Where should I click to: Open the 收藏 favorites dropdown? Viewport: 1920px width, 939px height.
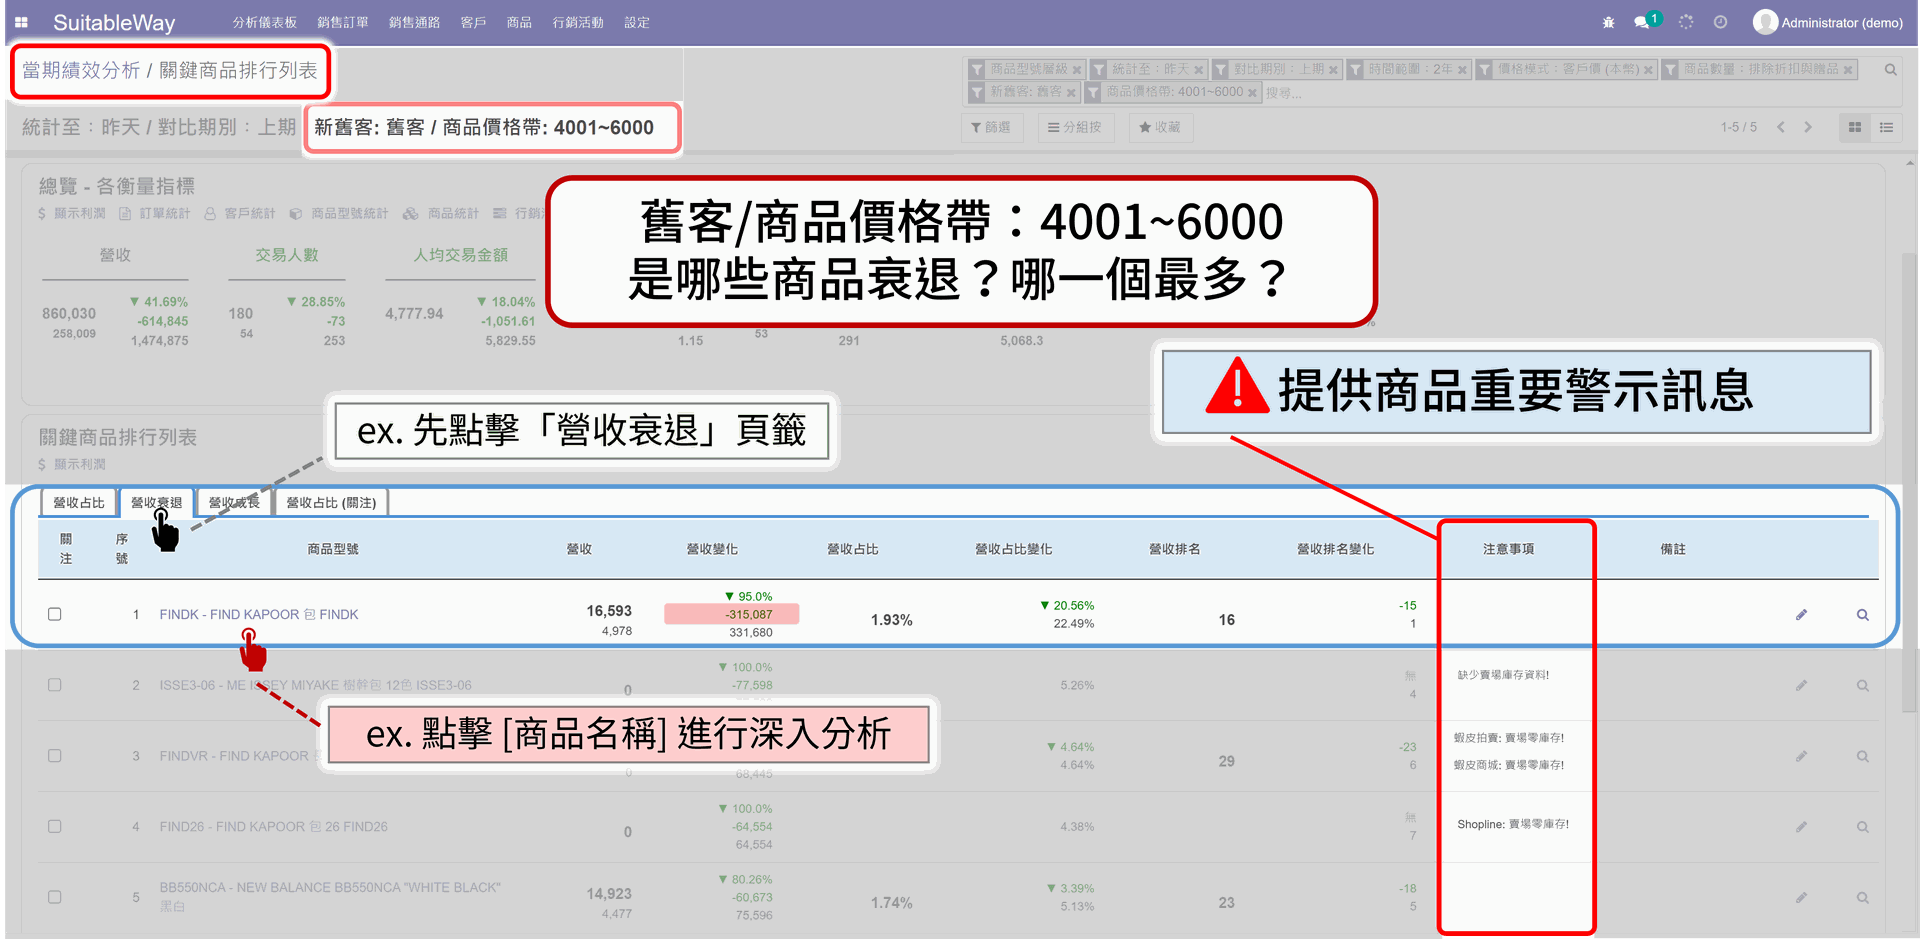(1160, 127)
